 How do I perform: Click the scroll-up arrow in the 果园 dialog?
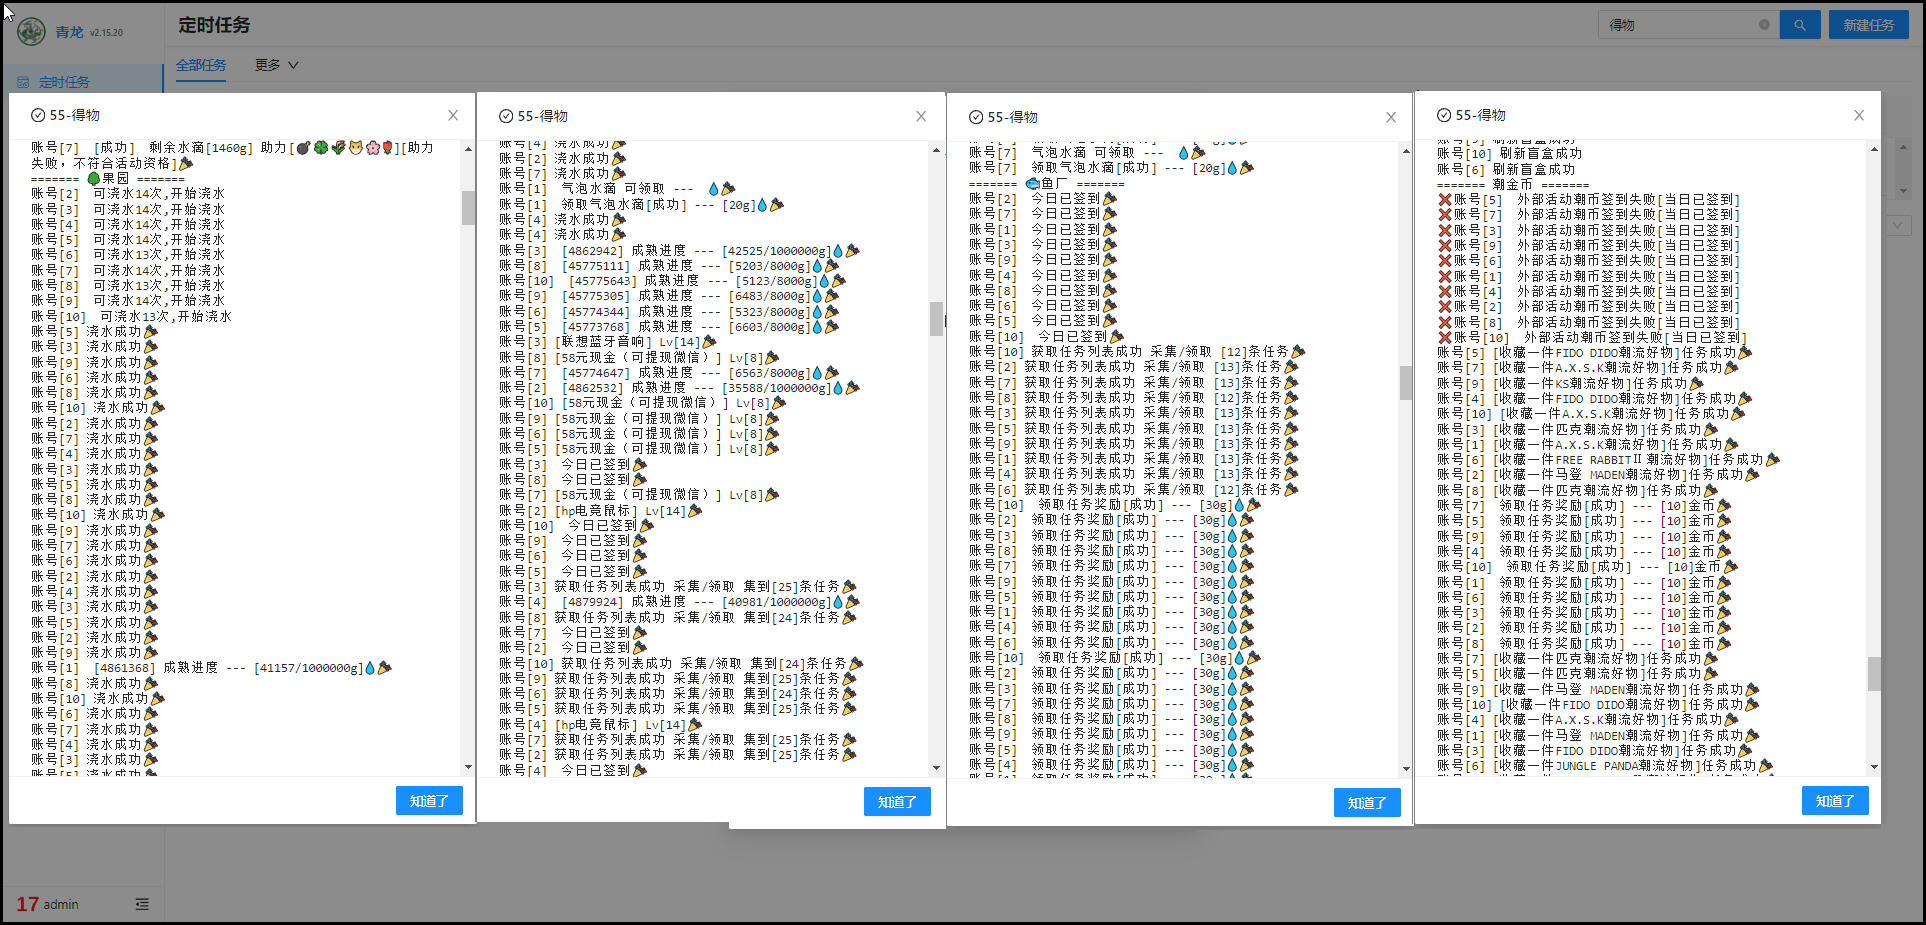pos(468,149)
